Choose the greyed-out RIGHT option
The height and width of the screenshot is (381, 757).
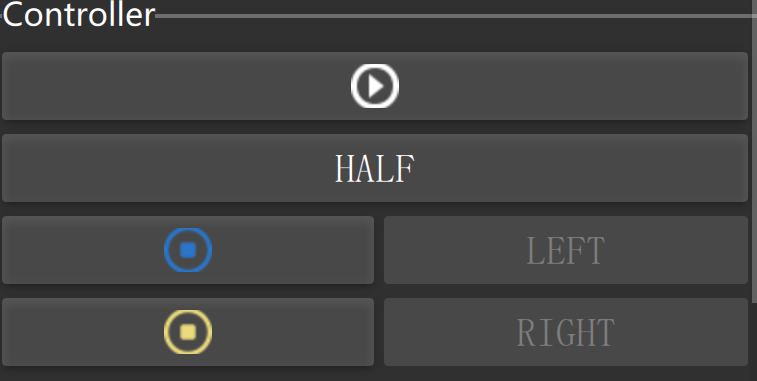tap(566, 332)
